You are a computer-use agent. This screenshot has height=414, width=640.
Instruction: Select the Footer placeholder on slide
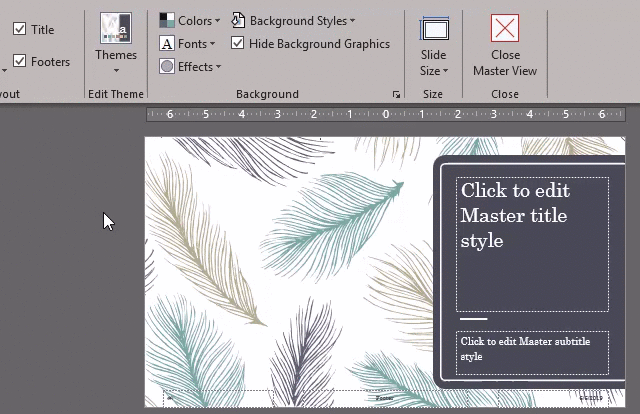385,398
